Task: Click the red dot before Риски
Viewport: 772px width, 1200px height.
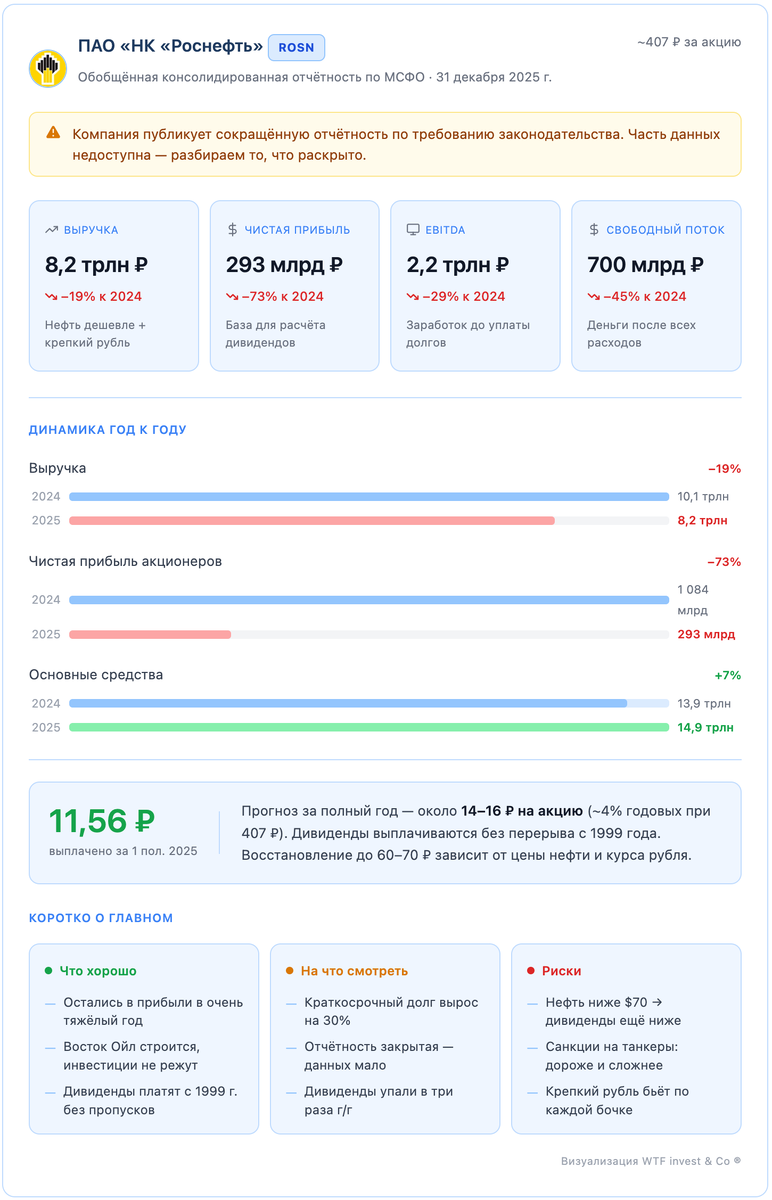Action: point(530,971)
